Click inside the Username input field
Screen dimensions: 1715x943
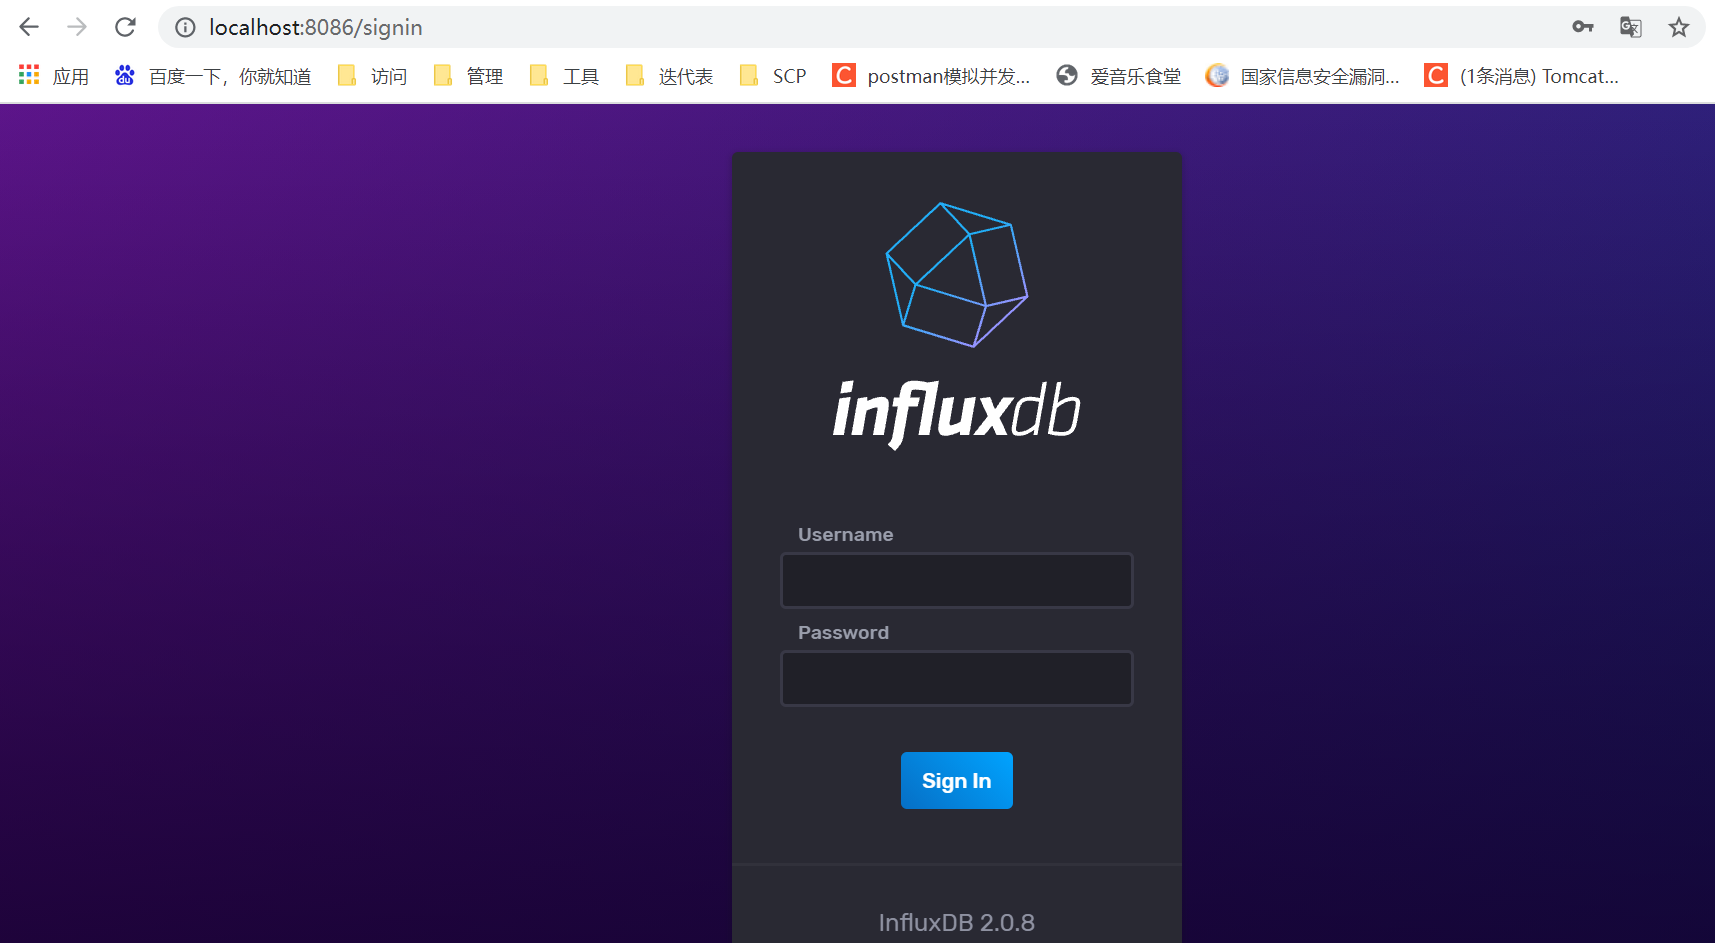955,580
